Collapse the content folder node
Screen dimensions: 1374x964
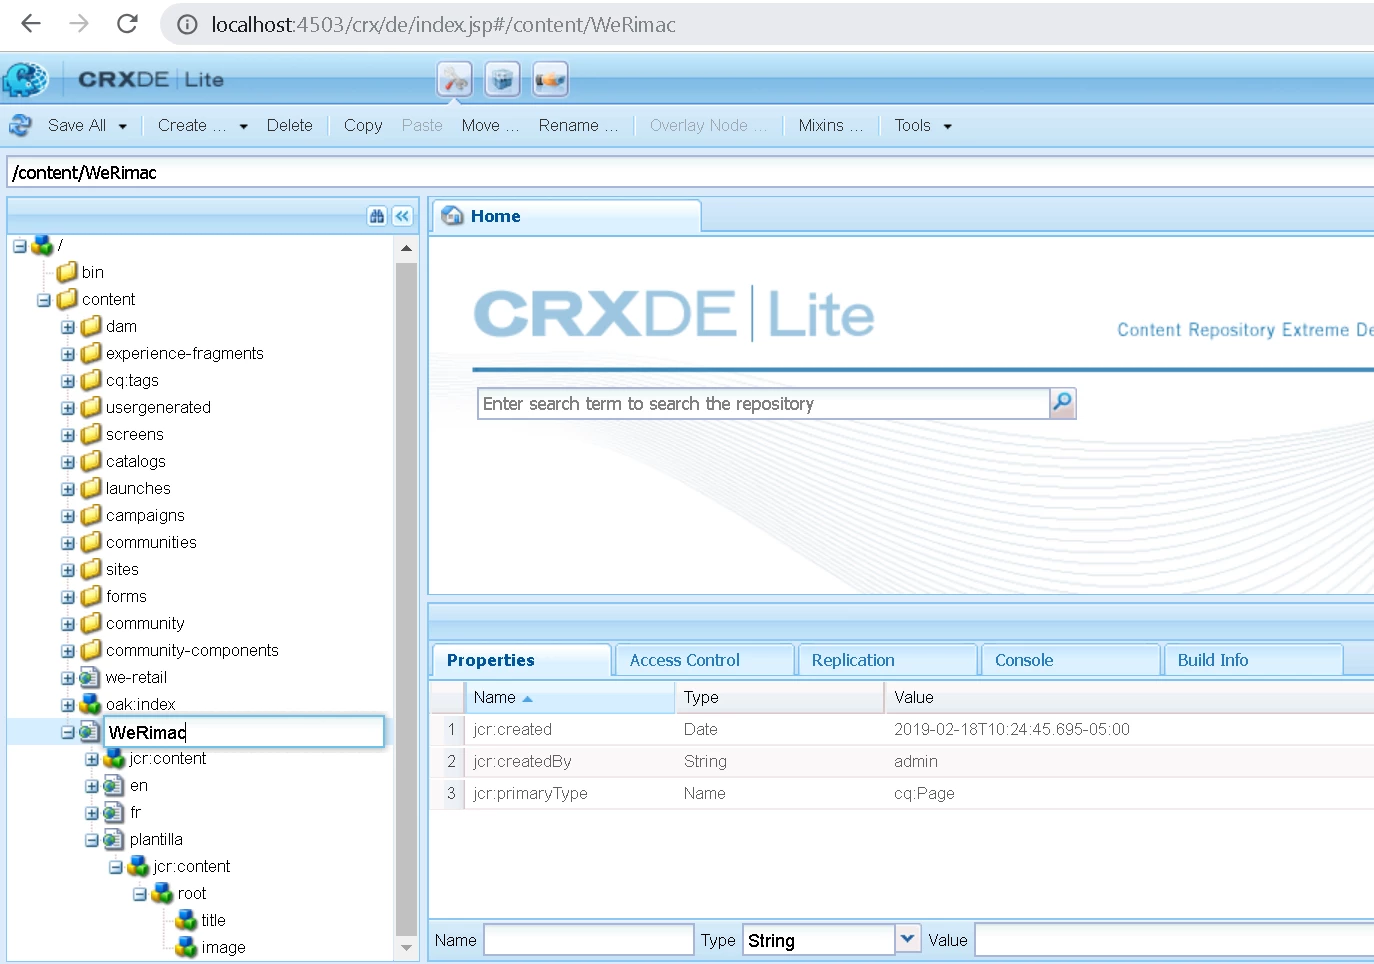click(x=44, y=300)
